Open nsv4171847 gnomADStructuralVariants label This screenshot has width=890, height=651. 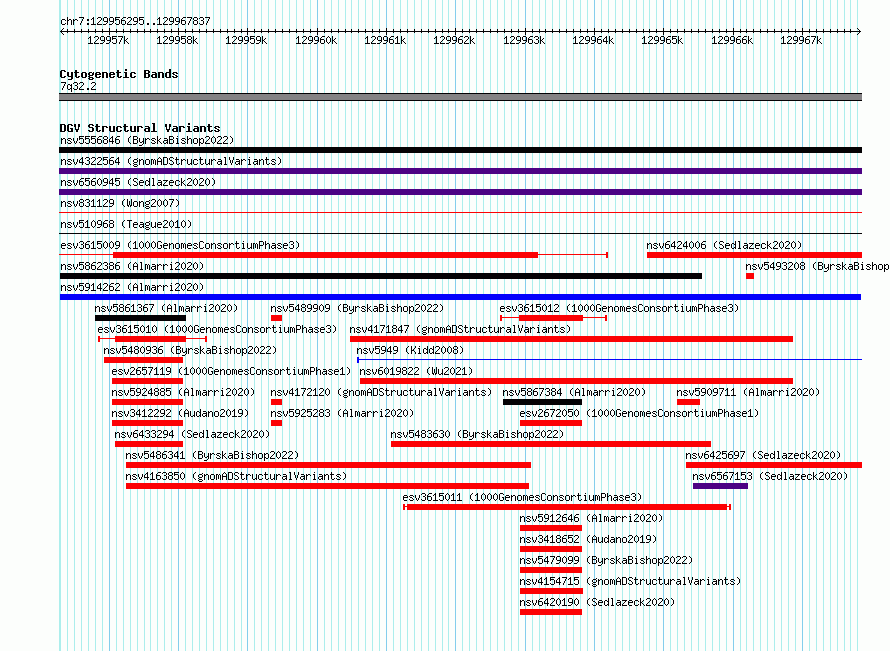(x=460, y=329)
